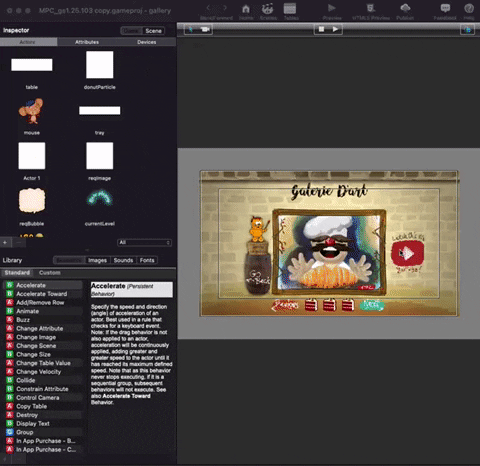Open the Actors tab
480x466 pixels.
(28, 42)
